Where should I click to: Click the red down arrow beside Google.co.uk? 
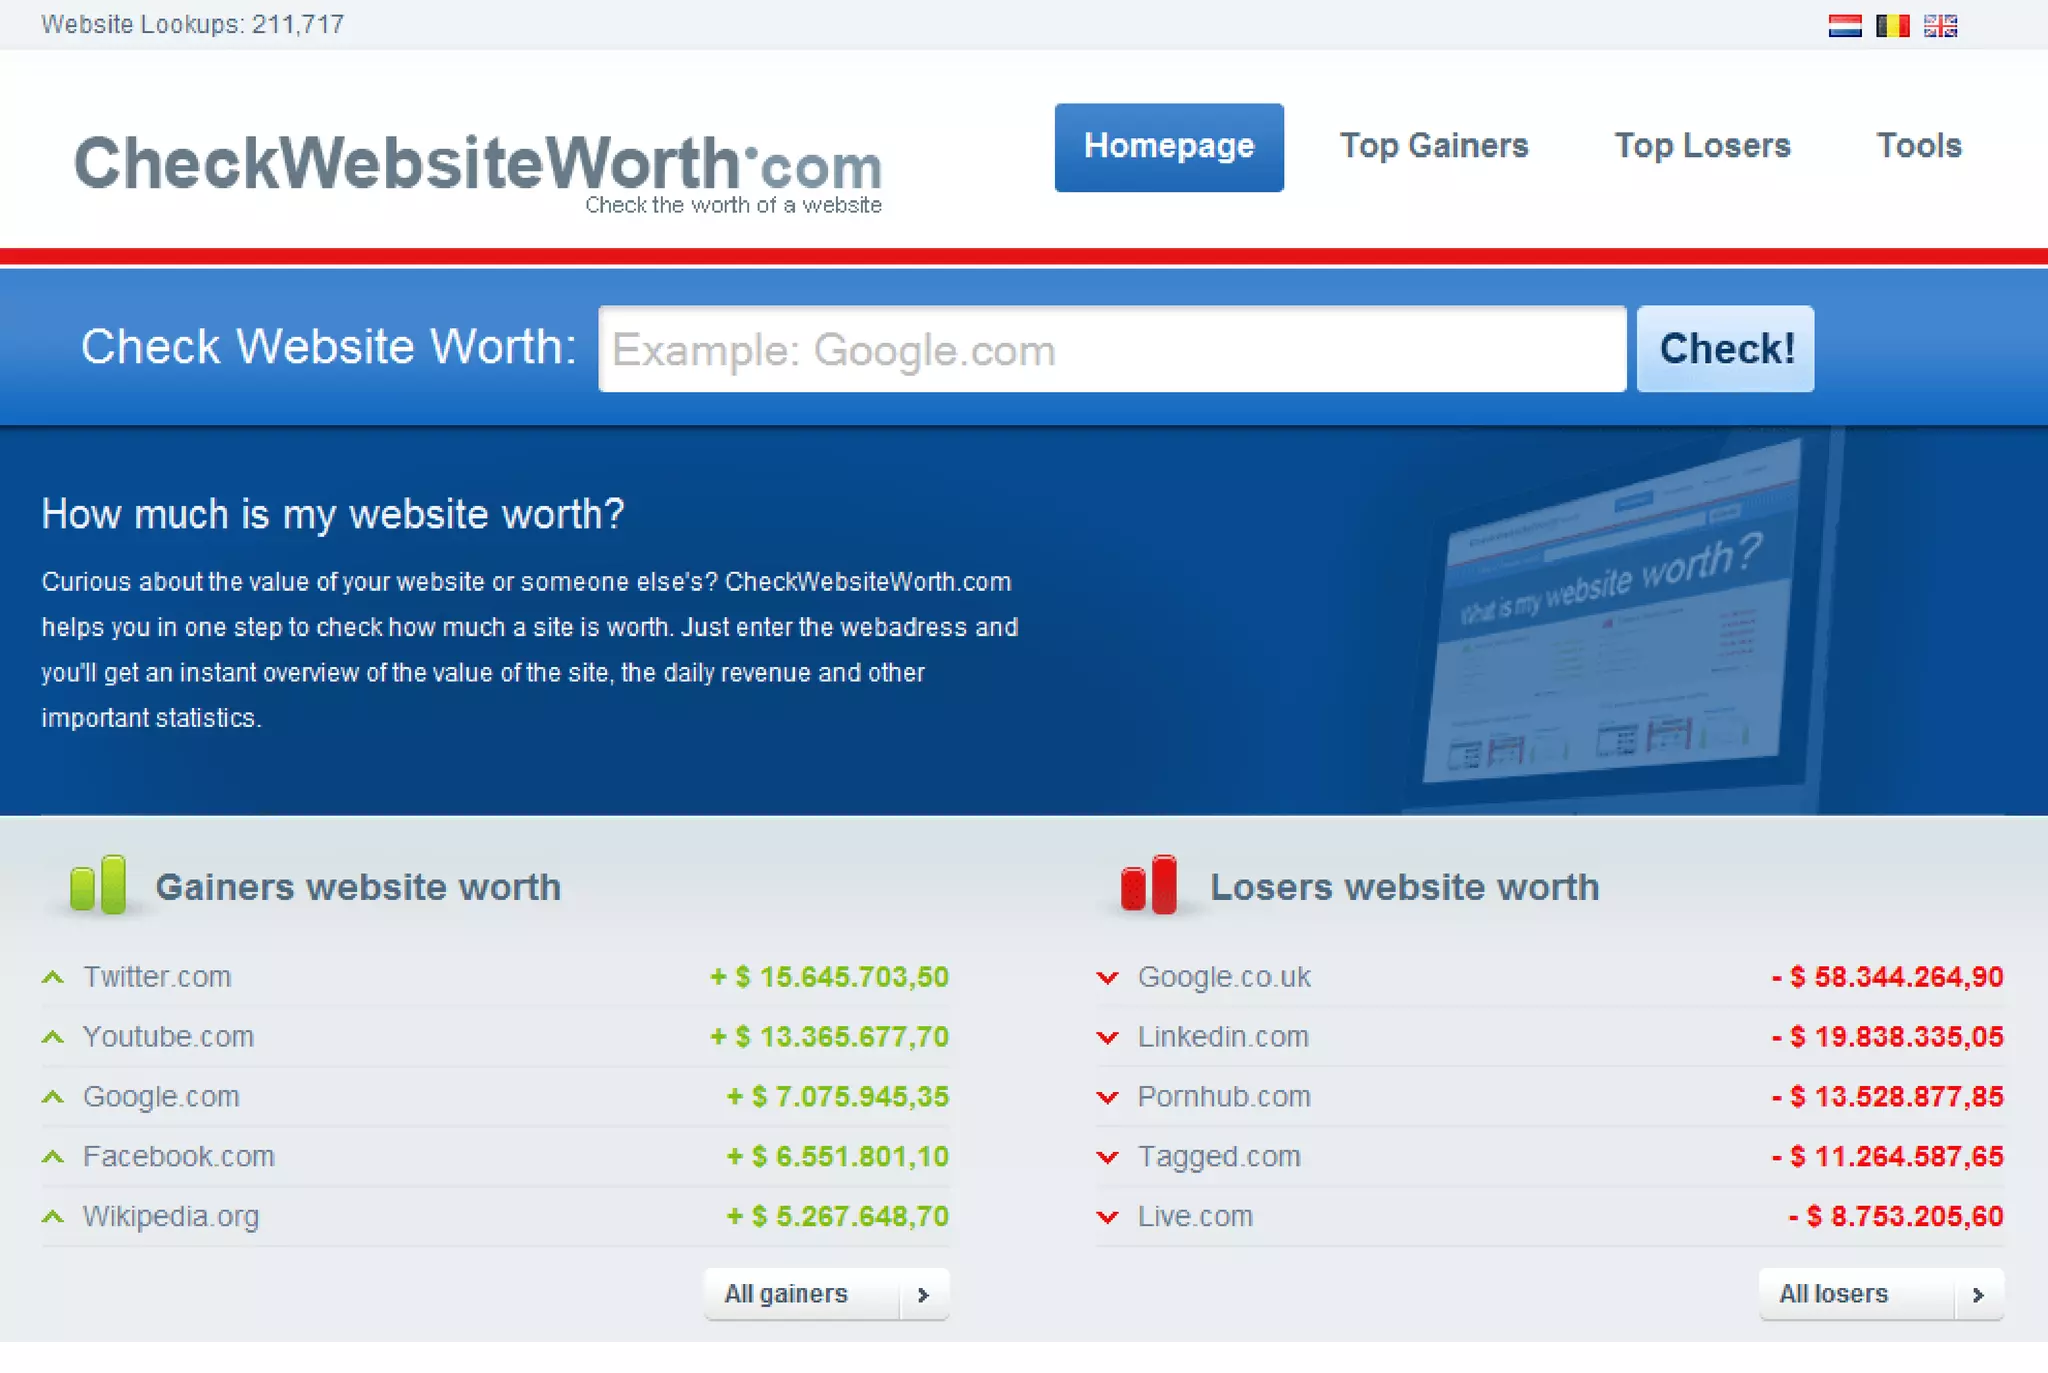click(x=1107, y=977)
